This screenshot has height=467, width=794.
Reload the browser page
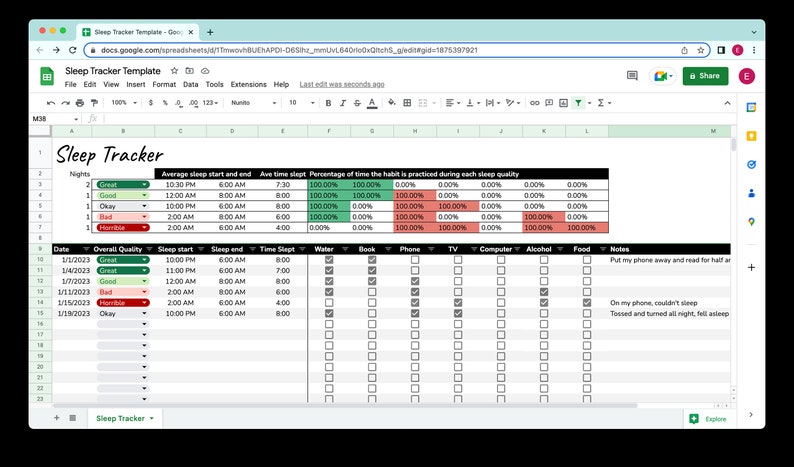click(72, 50)
